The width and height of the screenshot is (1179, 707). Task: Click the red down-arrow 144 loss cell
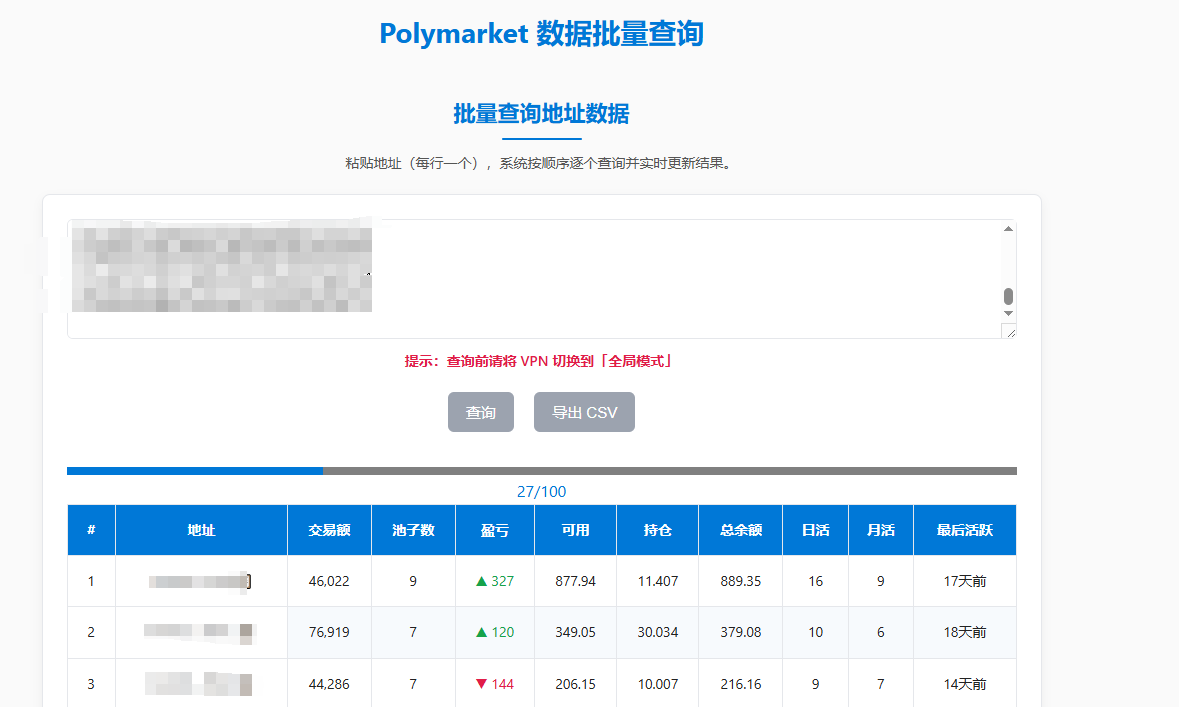tap(495, 684)
